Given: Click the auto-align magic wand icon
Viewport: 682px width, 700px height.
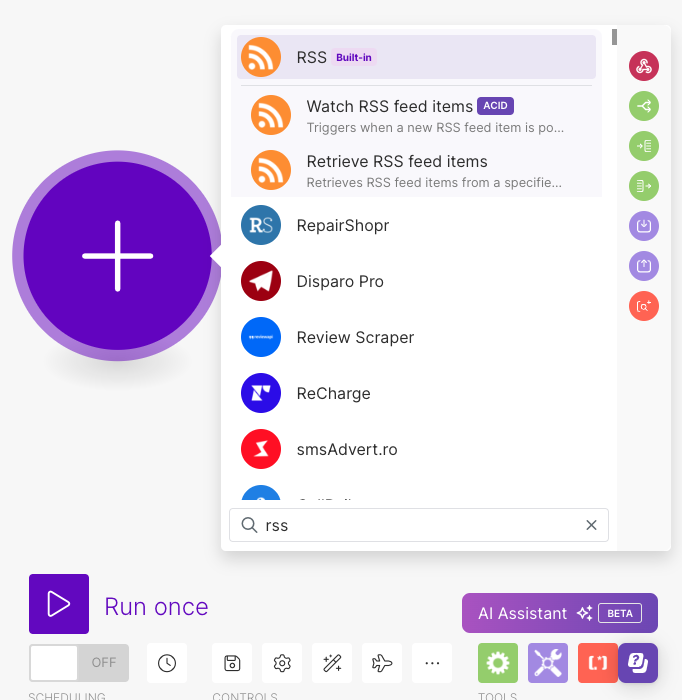Looking at the screenshot, I should (332, 663).
